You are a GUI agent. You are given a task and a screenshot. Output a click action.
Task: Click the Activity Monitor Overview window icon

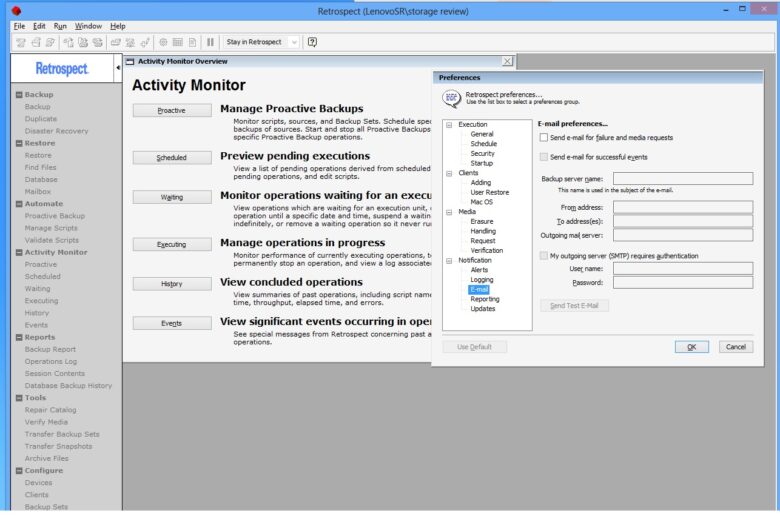point(130,62)
